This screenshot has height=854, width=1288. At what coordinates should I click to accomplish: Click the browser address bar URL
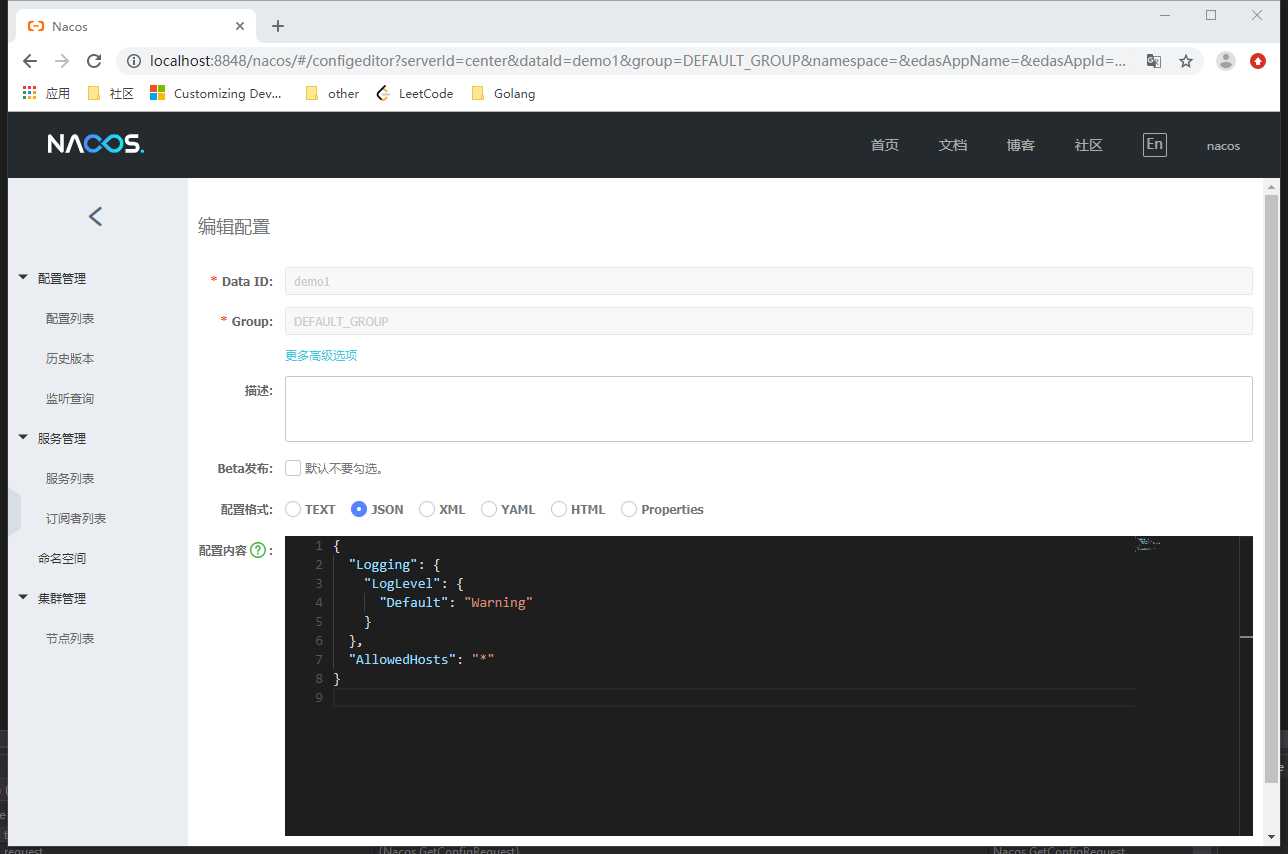638,61
